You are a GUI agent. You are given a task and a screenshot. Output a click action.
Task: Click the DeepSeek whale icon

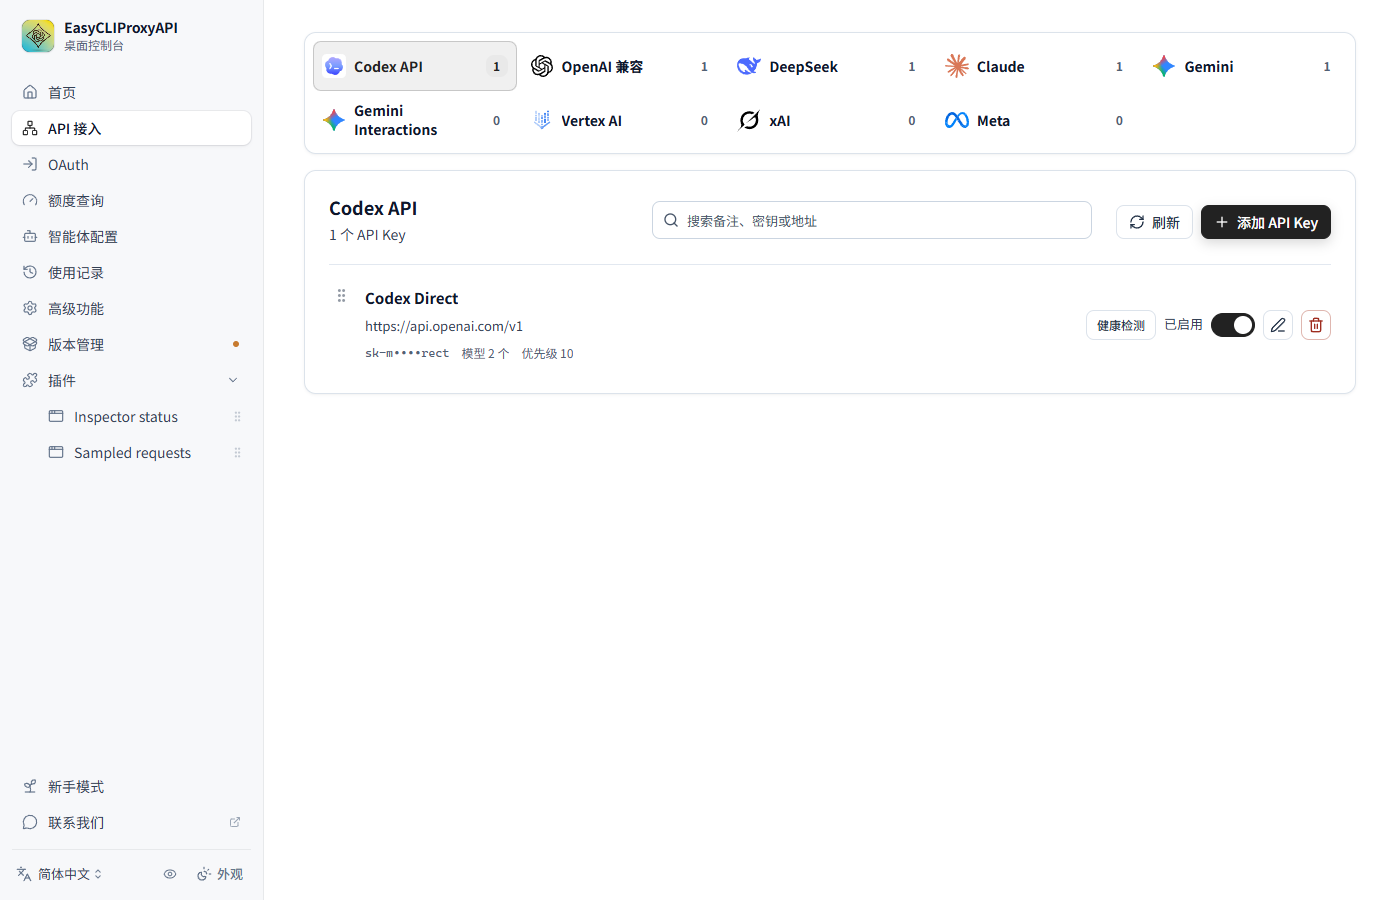pos(749,66)
